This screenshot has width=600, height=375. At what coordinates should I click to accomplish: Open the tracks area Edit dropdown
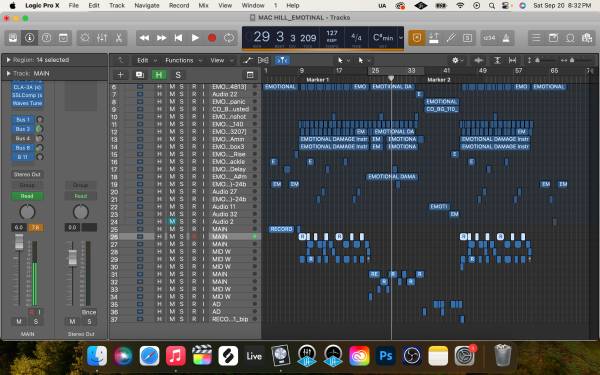(x=147, y=60)
